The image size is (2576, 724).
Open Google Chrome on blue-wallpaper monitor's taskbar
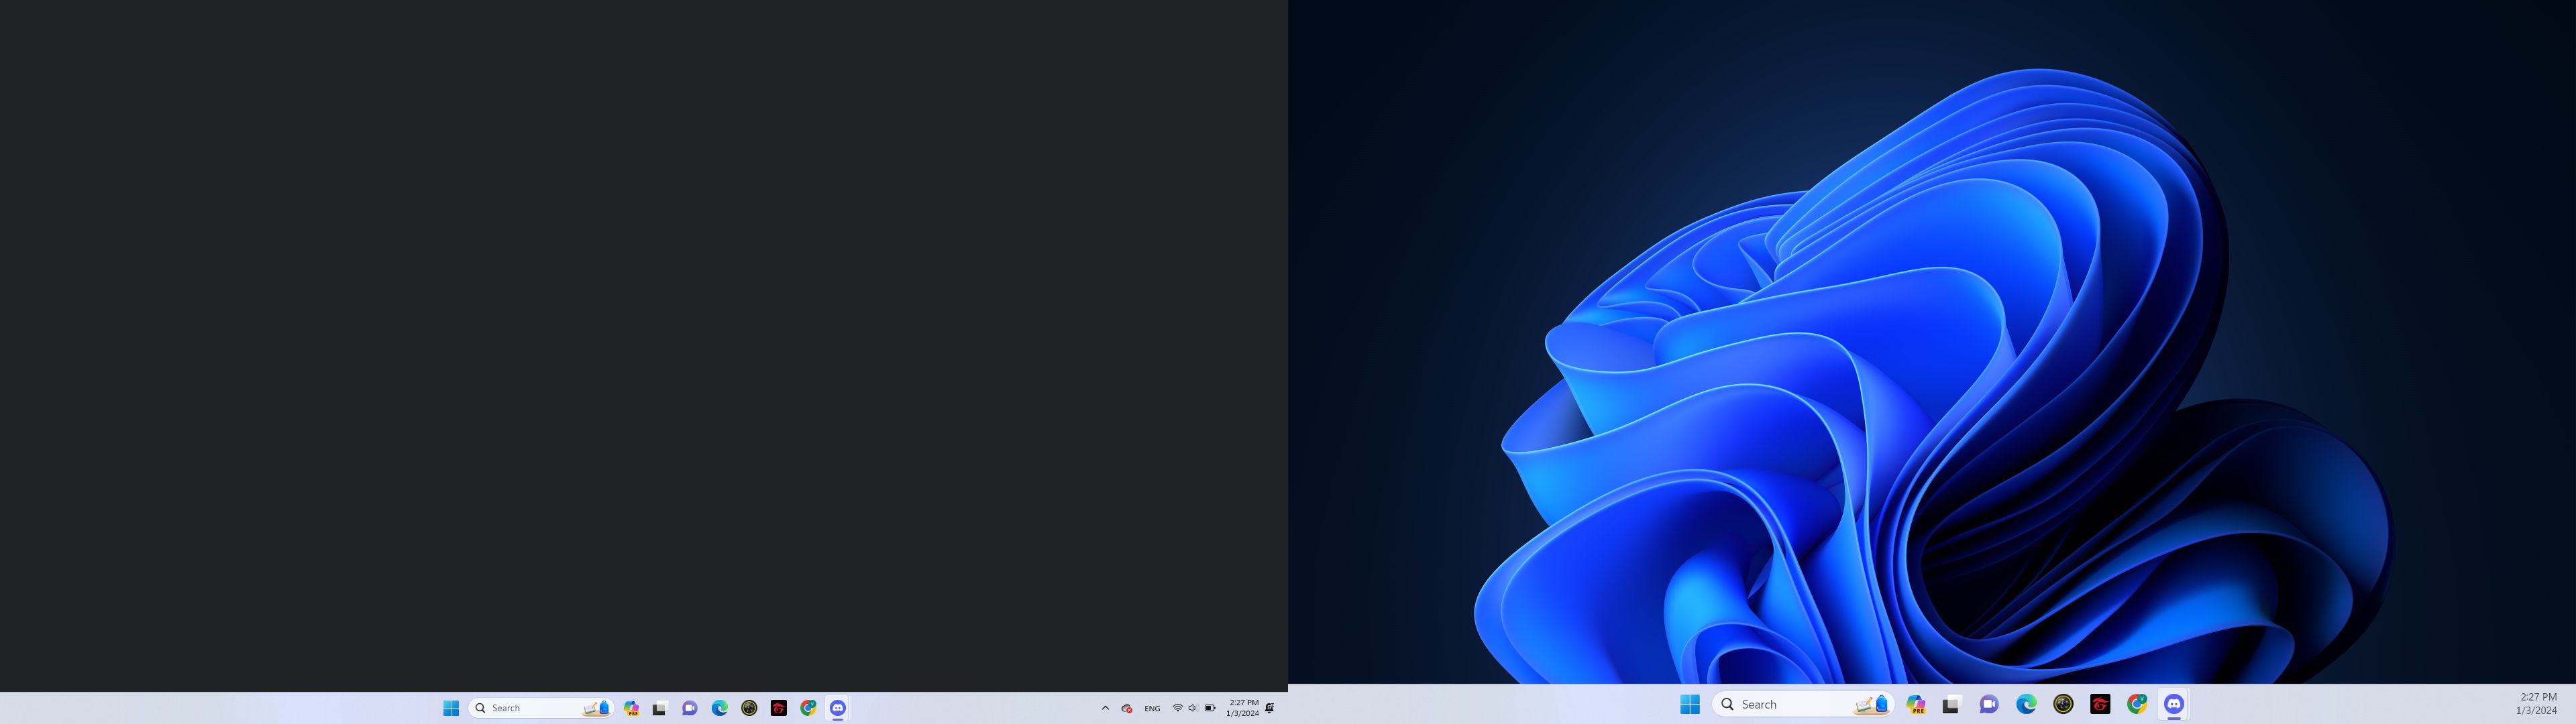[x=2137, y=704]
